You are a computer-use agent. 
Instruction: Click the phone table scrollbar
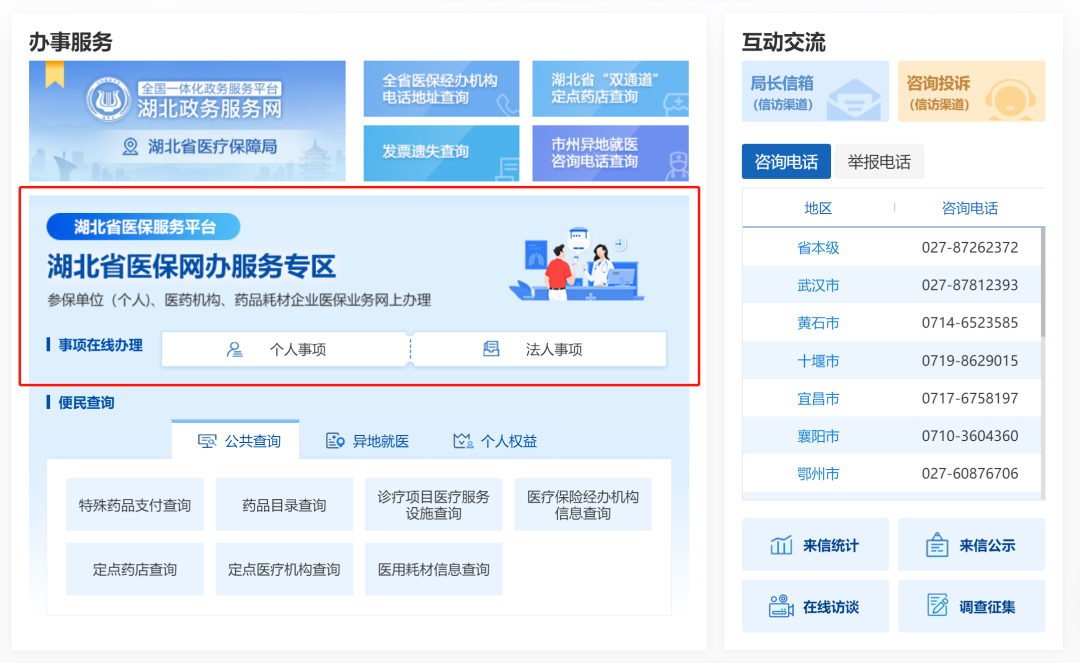click(1043, 282)
